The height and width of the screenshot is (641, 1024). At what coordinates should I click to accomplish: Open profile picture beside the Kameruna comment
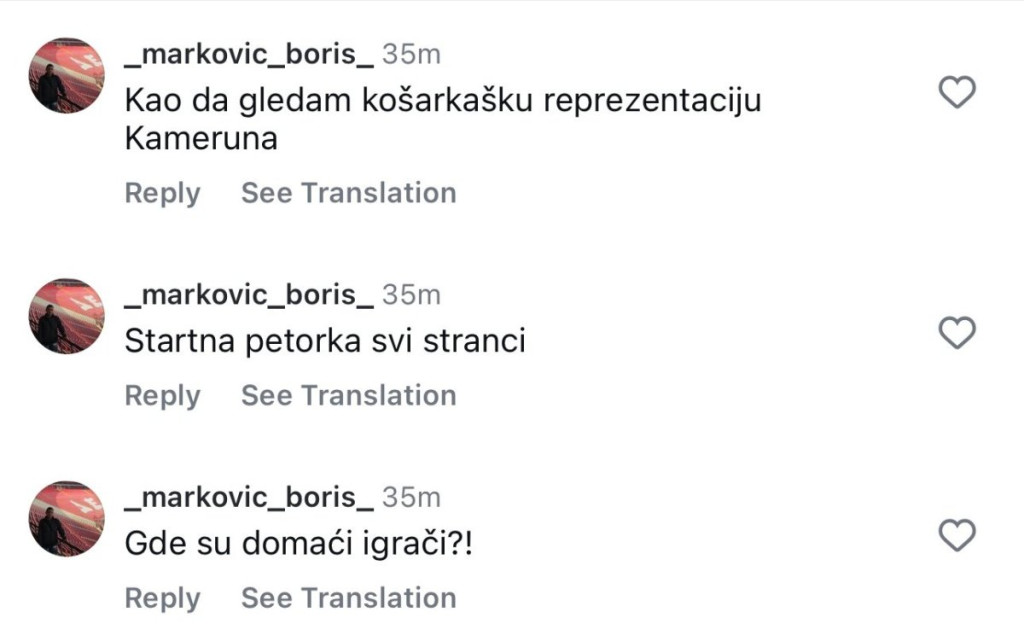tap(66, 76)
